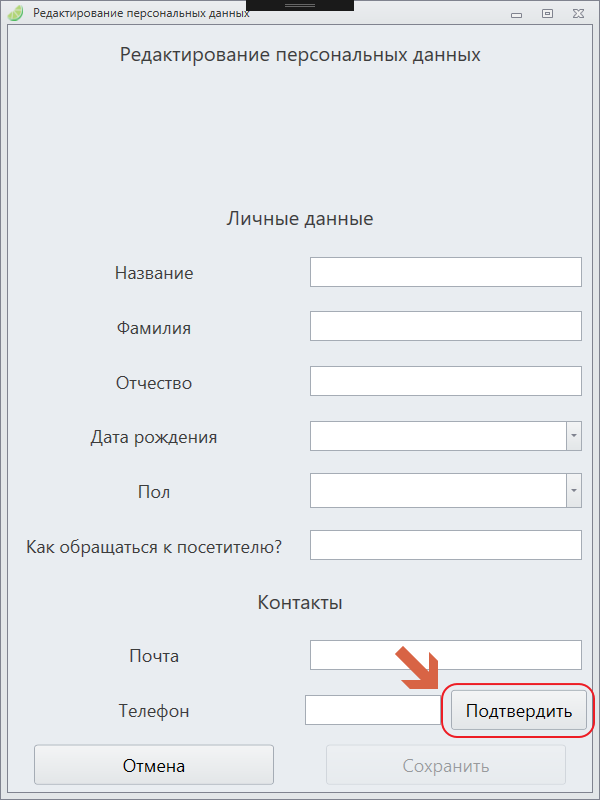Focus the Как обращаться к посетителю field
This screenshot has height=800, width=600.
(x=446, y=545)
